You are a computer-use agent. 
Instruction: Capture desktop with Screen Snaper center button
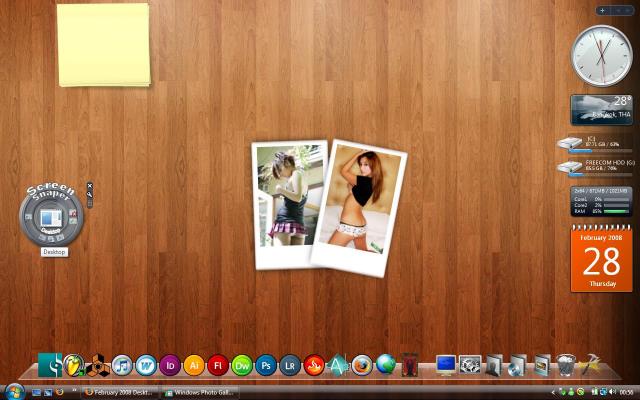point(51,218)
